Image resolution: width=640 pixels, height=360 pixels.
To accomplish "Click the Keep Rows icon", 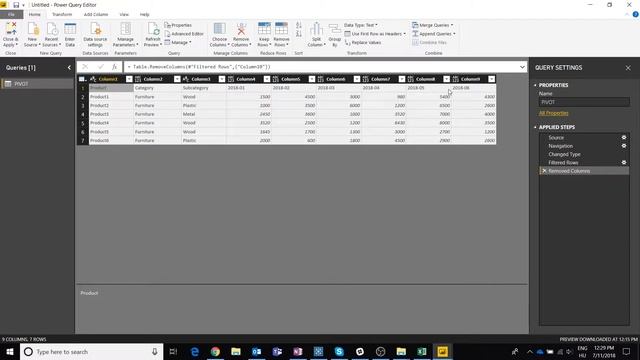I will tap(264, 29).
